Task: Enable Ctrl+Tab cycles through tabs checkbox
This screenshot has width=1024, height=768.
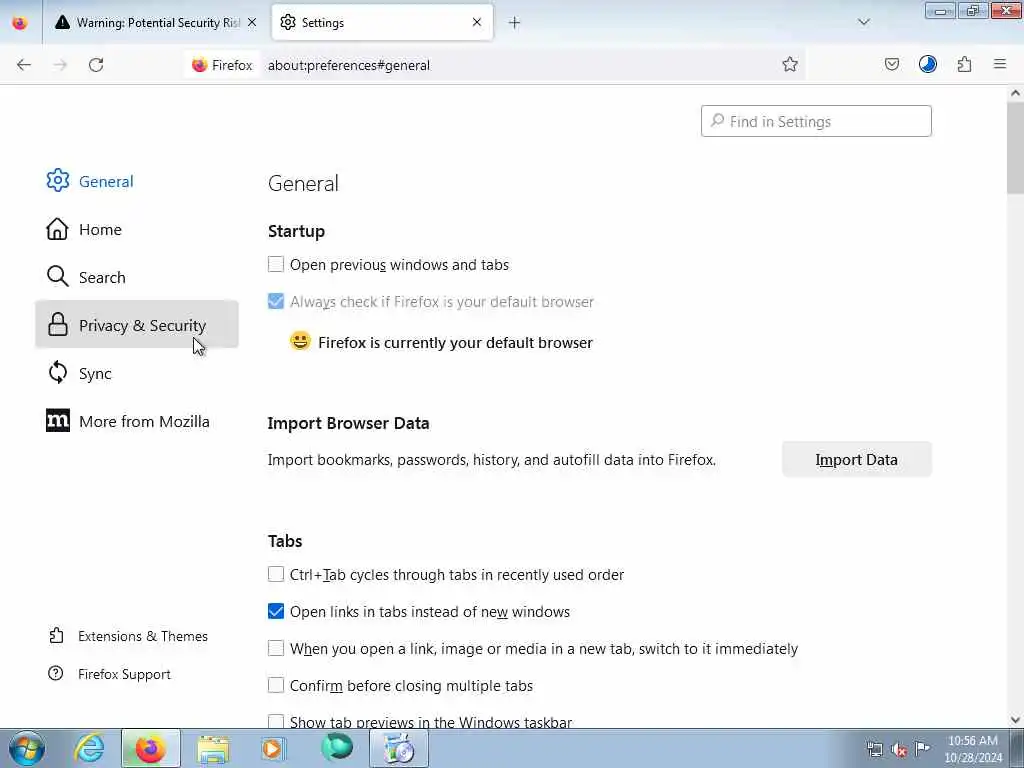Action: [x=276, y=574]
